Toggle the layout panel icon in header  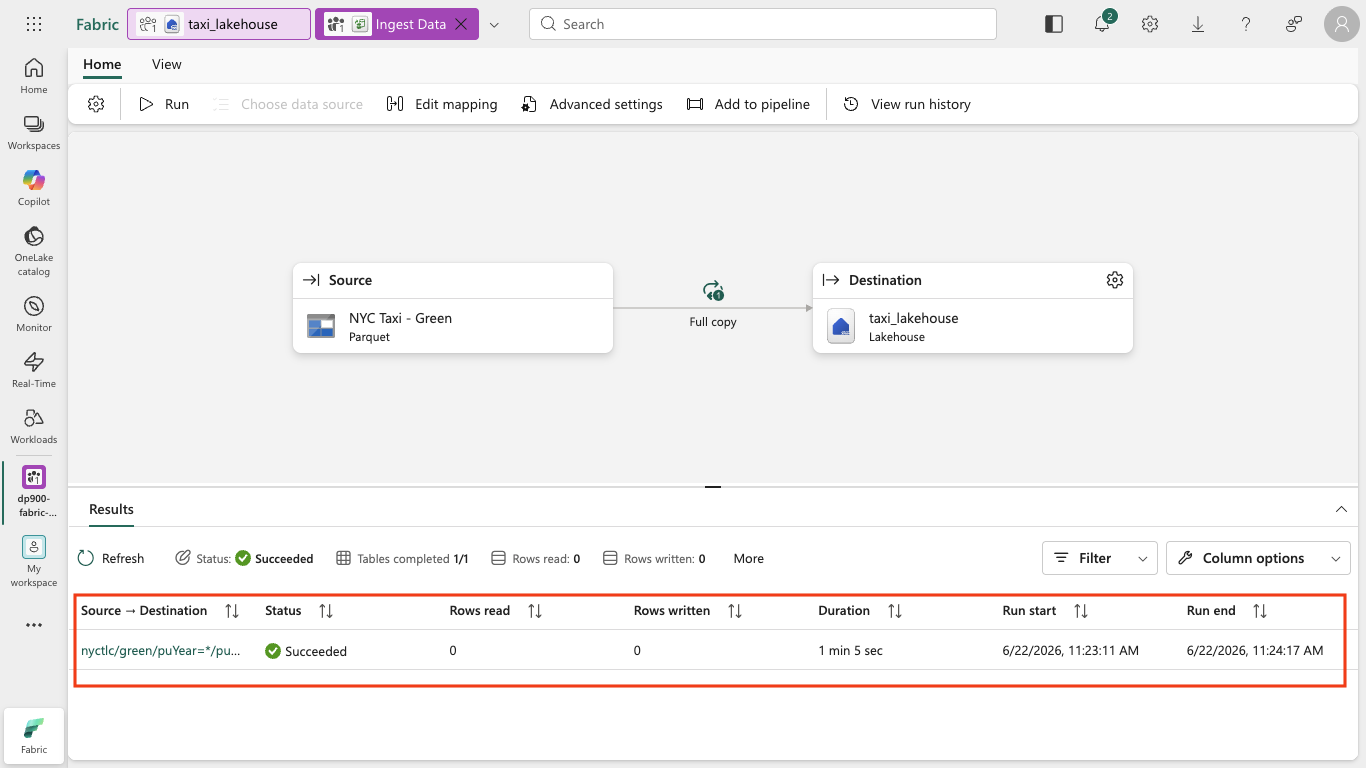coord(1054,24)
